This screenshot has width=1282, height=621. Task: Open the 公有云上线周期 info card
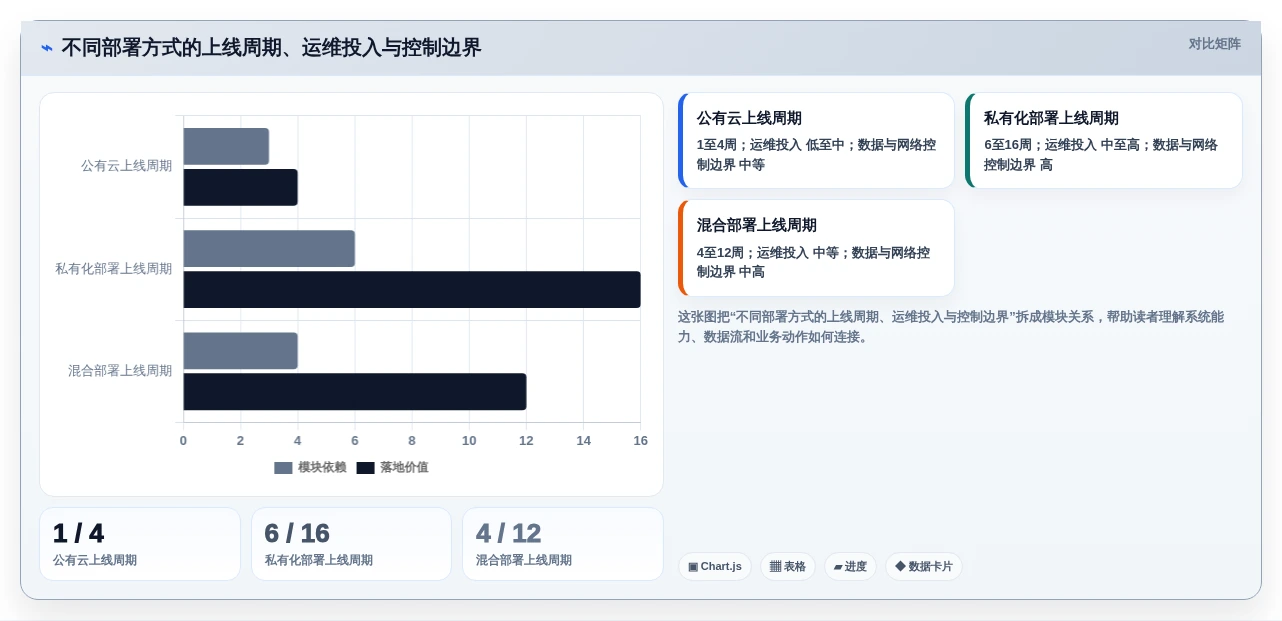click(816, 141)
